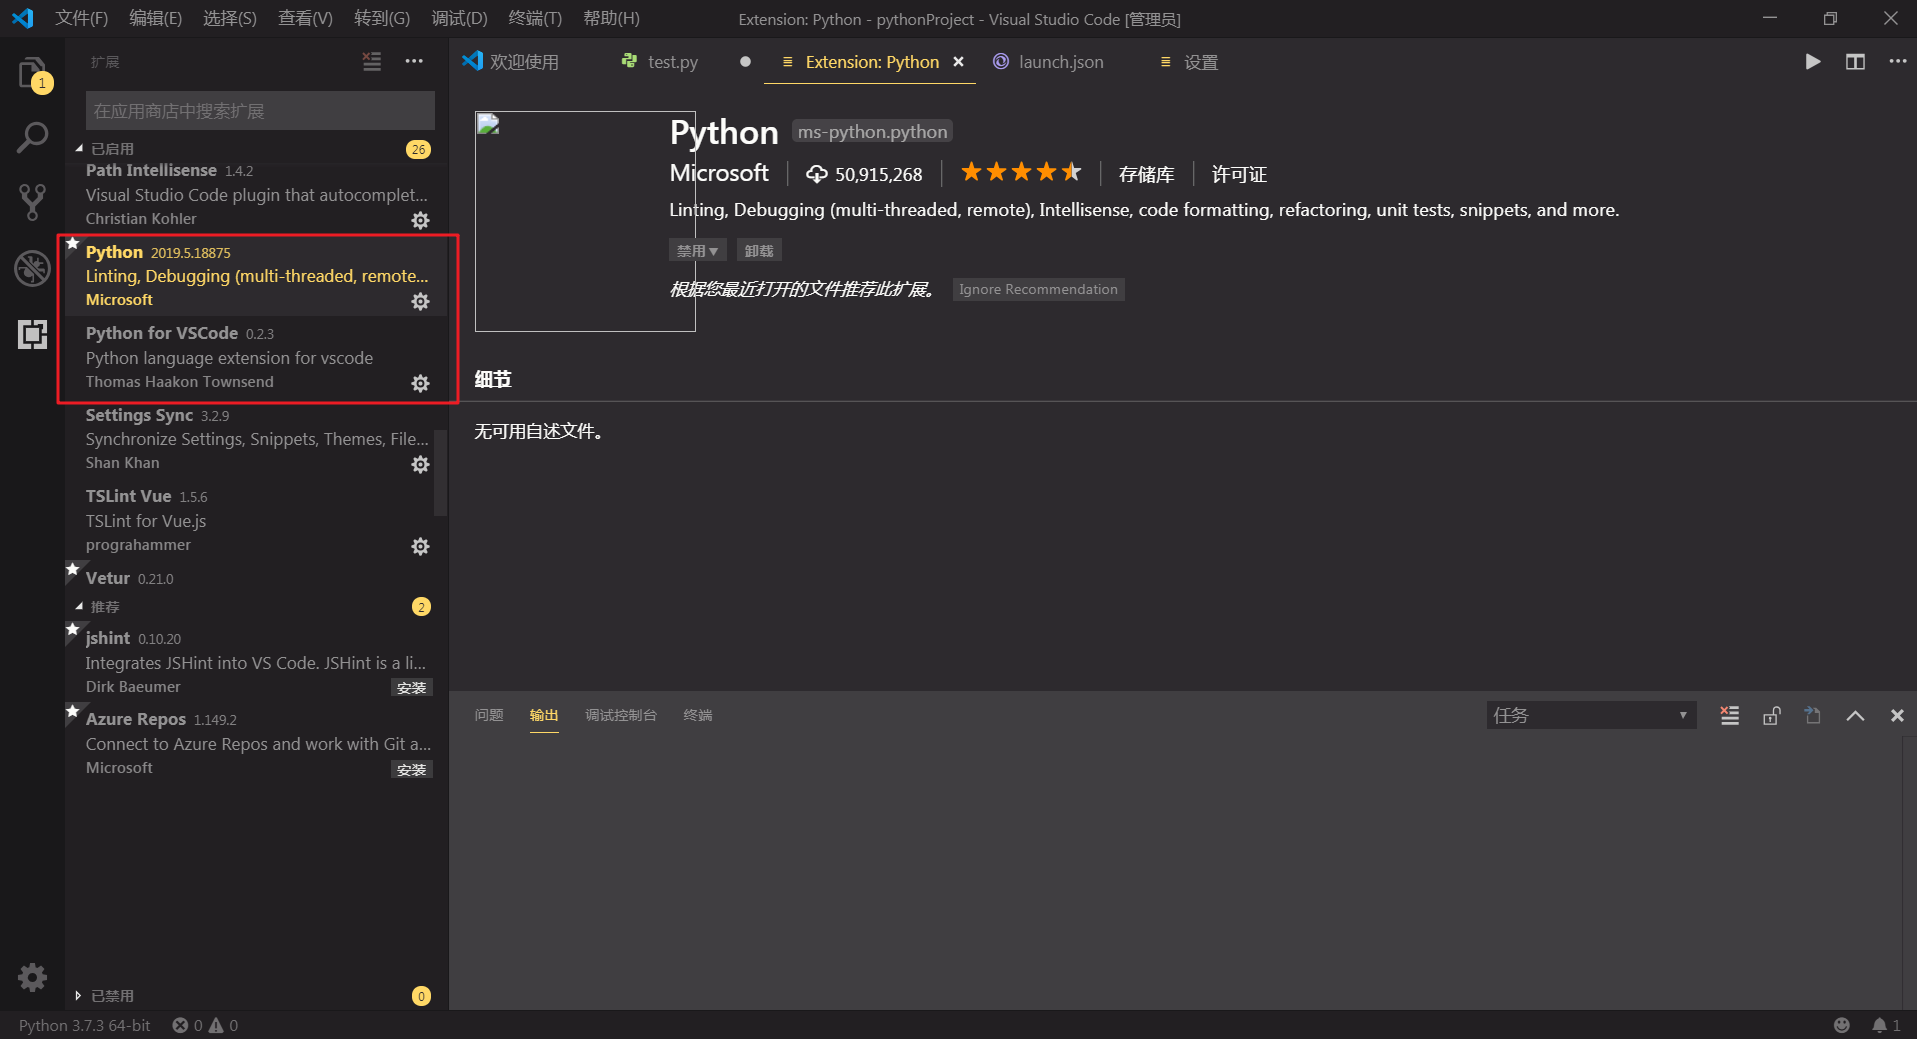The image size is (1917, 1039).
Task: Click errors and warnings count in status bar
Action: click(x=205, y=1025)
